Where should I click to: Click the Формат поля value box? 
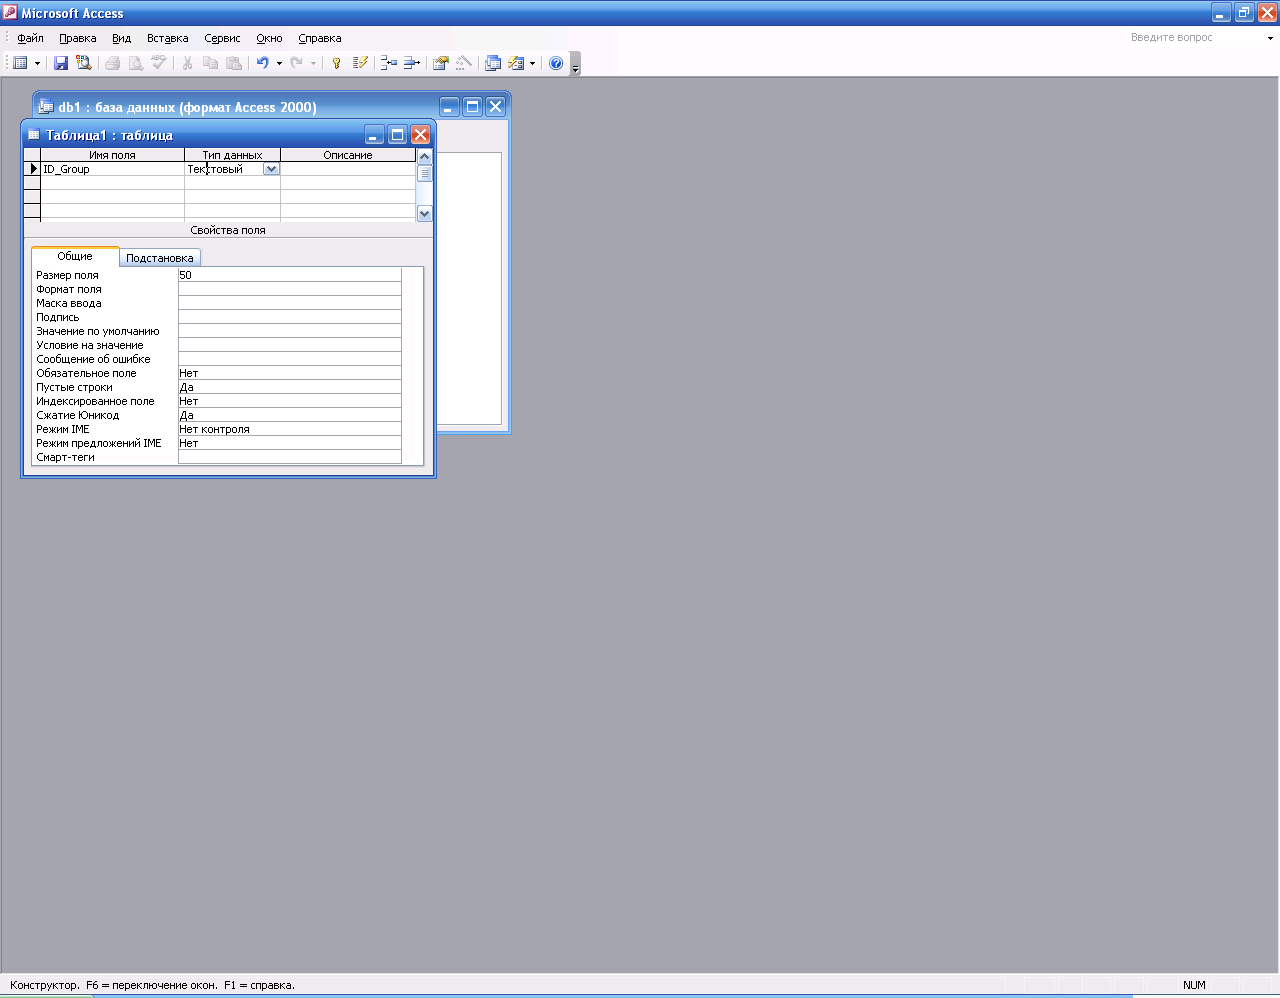tap(290, 289)
